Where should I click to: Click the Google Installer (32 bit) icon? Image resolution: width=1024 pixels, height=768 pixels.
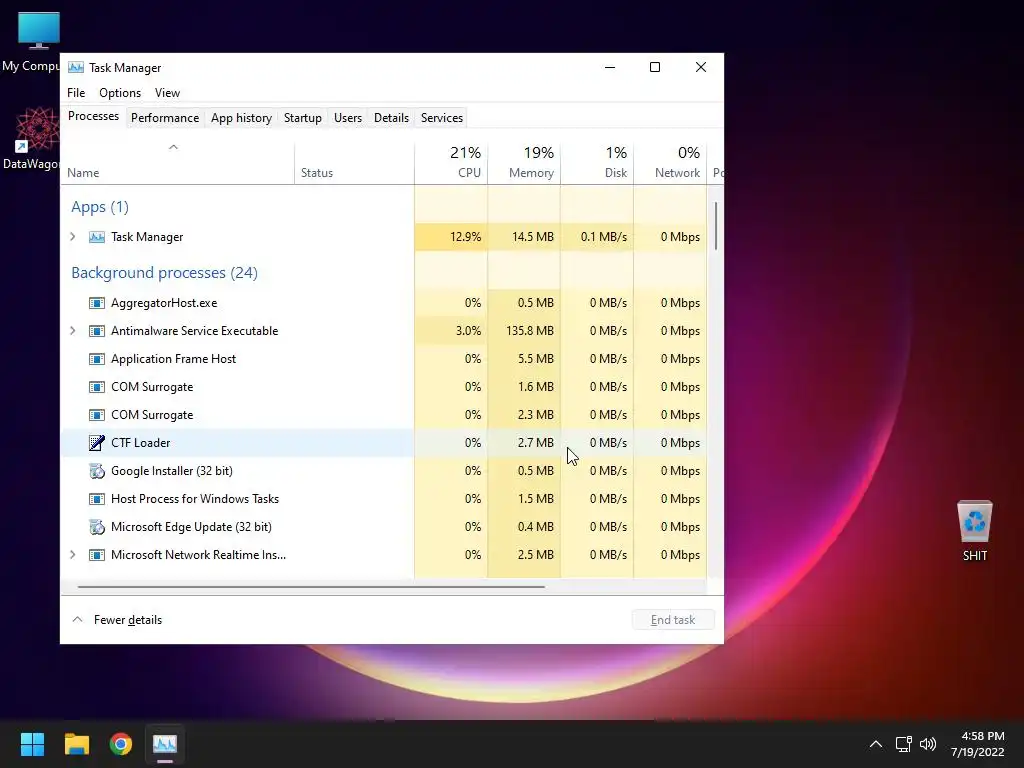(97, 471)
